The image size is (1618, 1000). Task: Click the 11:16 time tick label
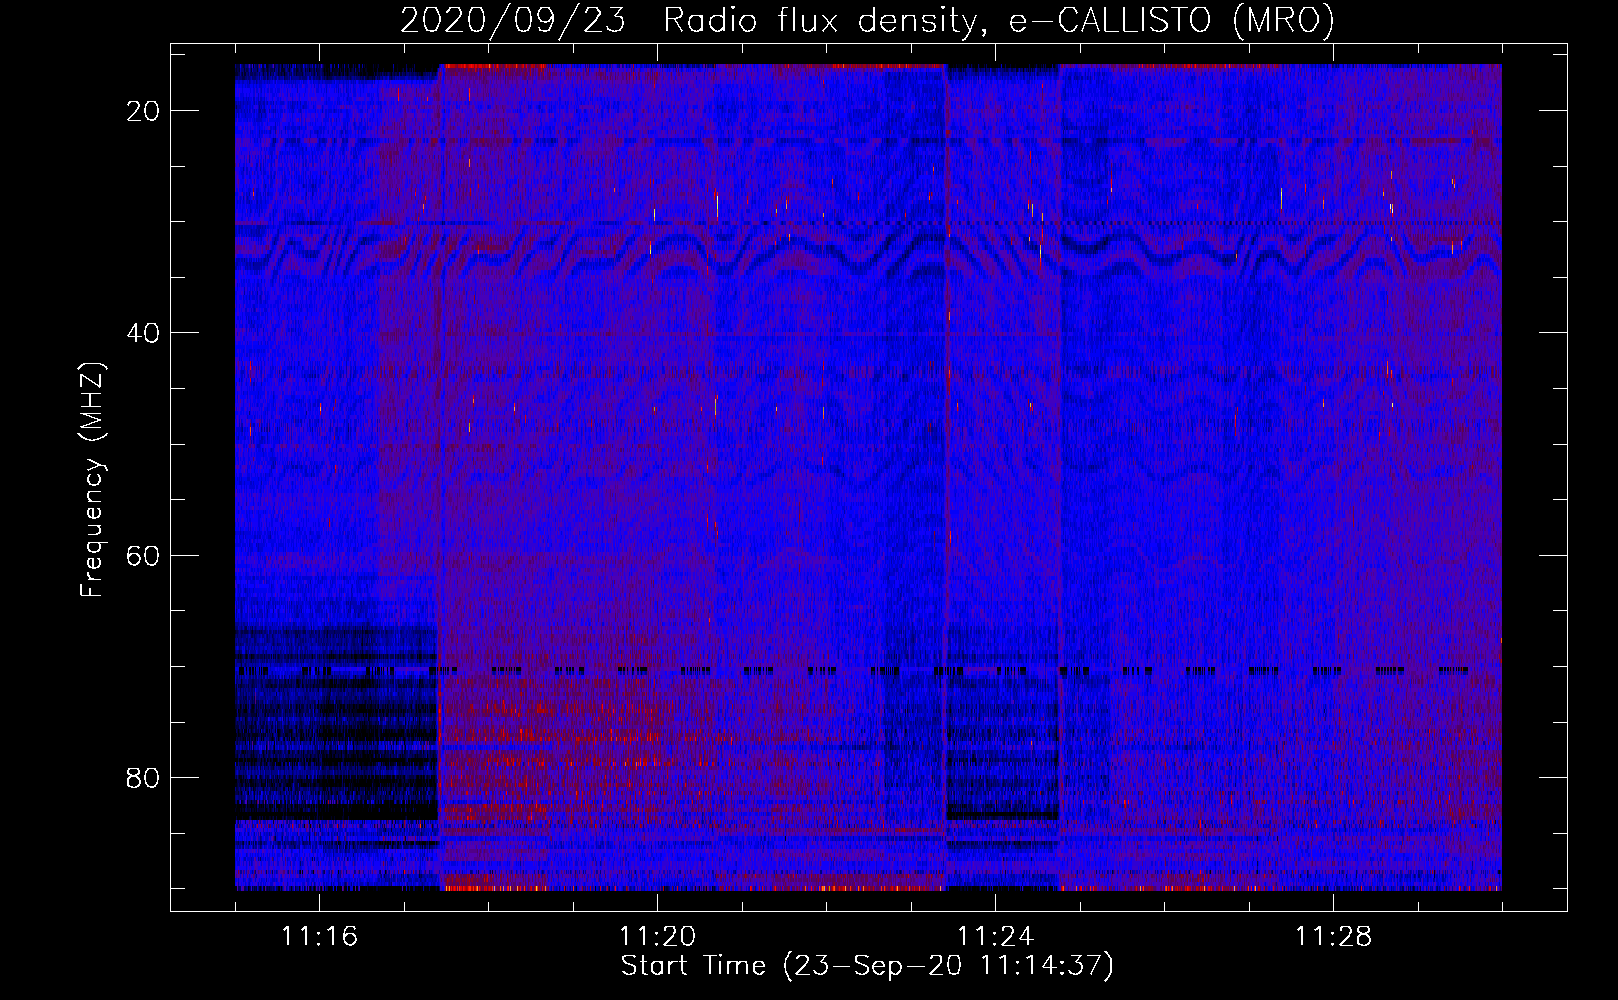click(x=319, y=936)
